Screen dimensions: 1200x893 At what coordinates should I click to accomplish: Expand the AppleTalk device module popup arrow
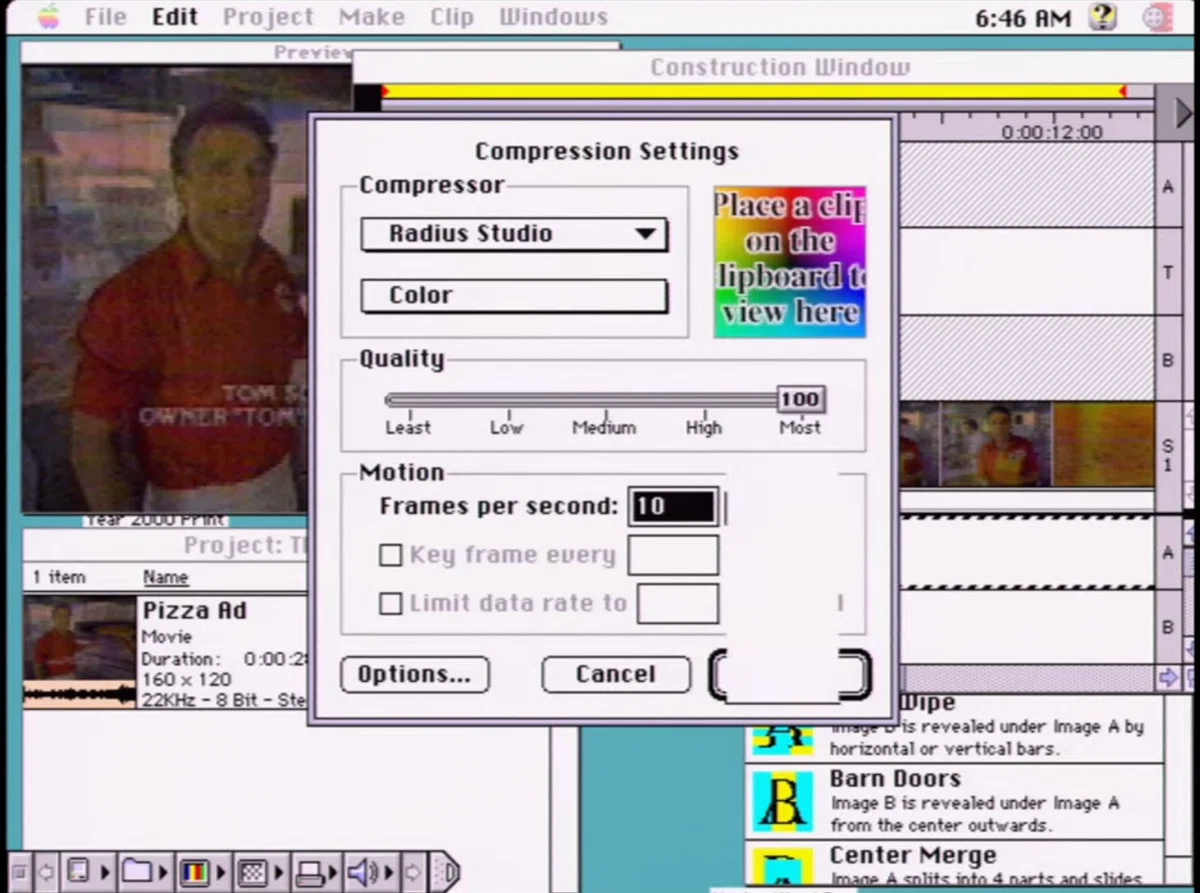(106, 870)
